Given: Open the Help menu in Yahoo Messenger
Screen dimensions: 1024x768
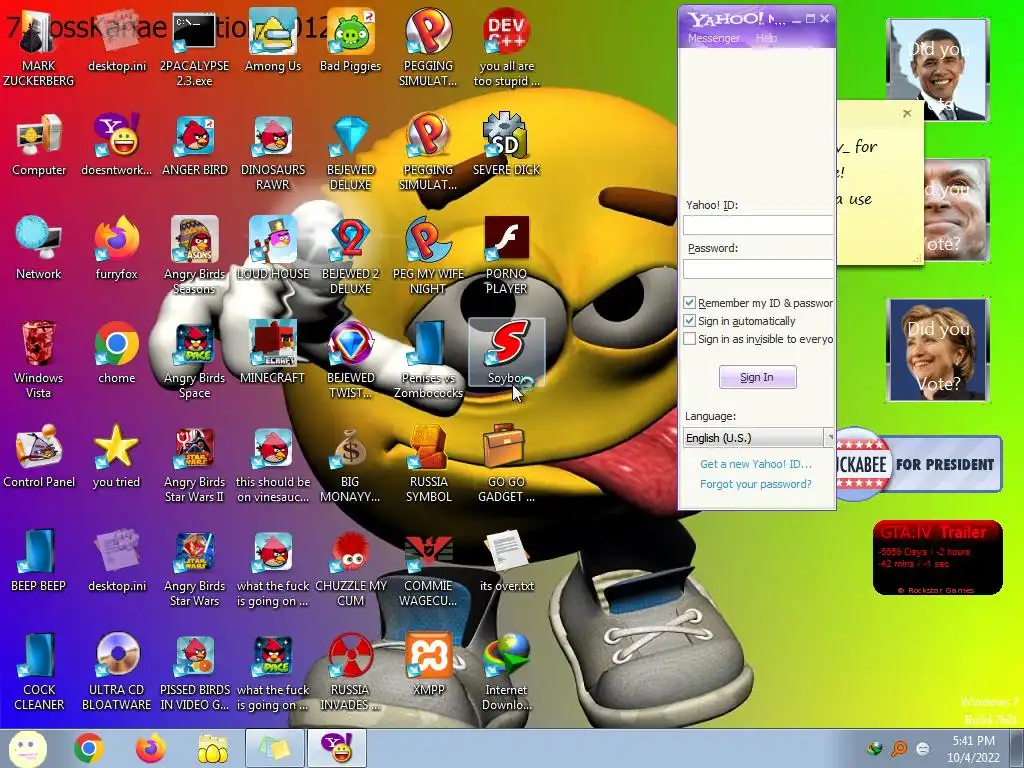Looking at the screenshot, I should (766, 38).
